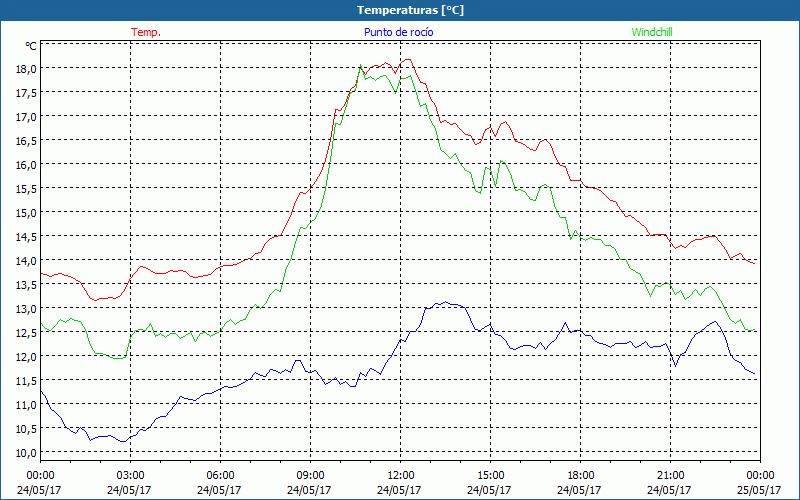Click the 10,0 y-axis value
The width and height of the screenshot is (800, 500).
(27, 452)
